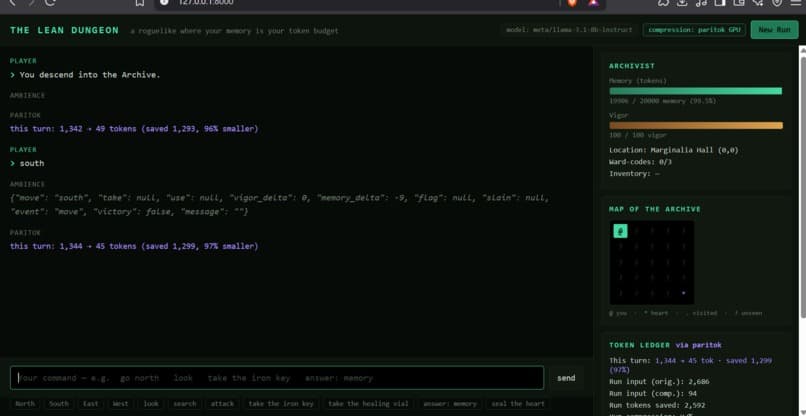
Task: Click the ledger 'This turn' summary line
Action: (690, 365)
